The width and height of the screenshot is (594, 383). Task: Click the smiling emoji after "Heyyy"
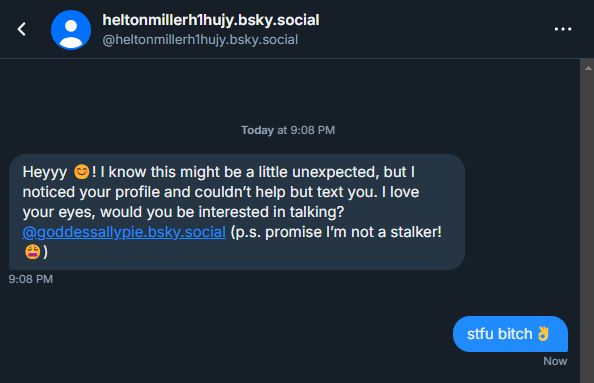tap(81, 172)
